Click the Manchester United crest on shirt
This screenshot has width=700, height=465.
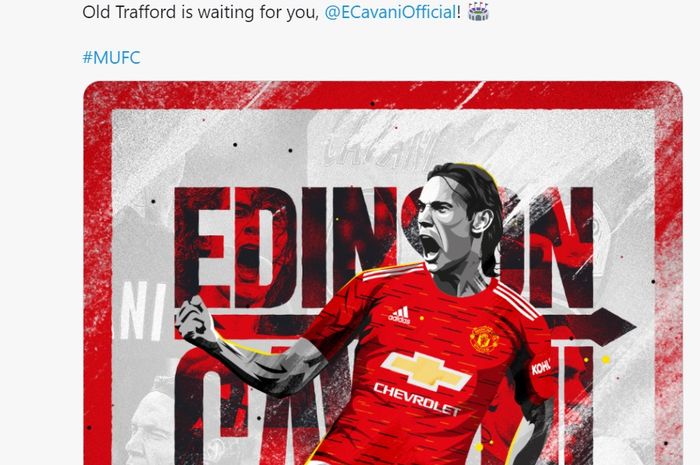click(x=484, y=339)
